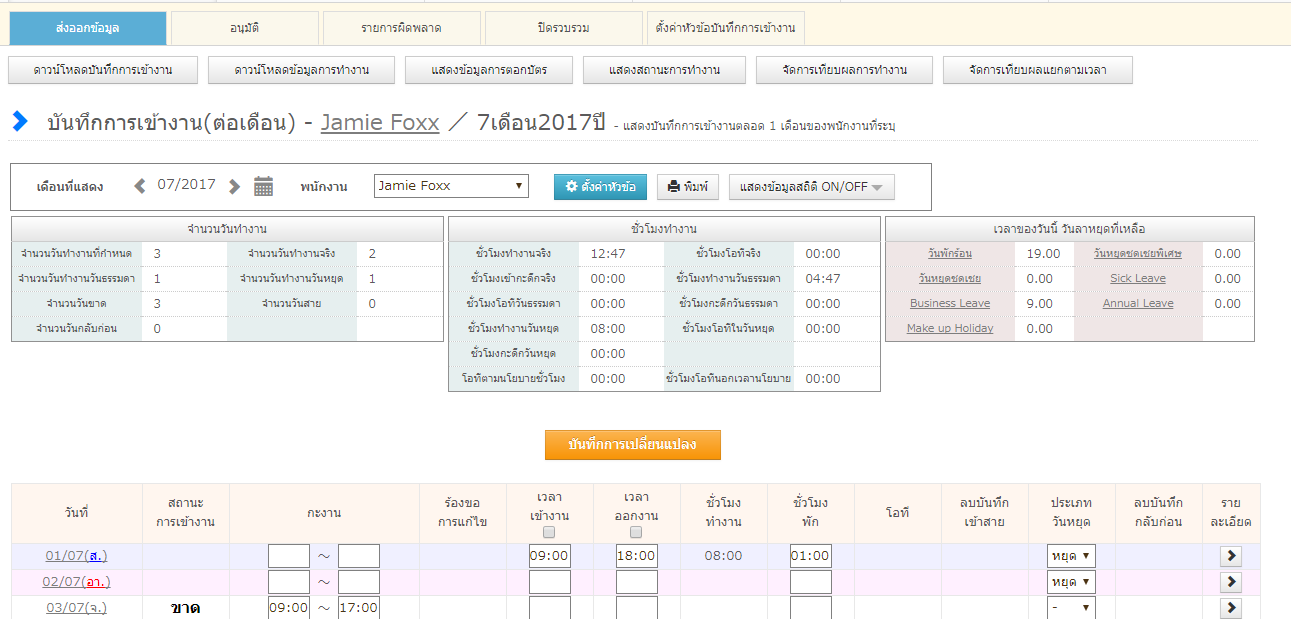Open details arrow for 02/07 row
Image resolution: width=1291 pixels, height=619 pixels.
[x=1230, y=582]
